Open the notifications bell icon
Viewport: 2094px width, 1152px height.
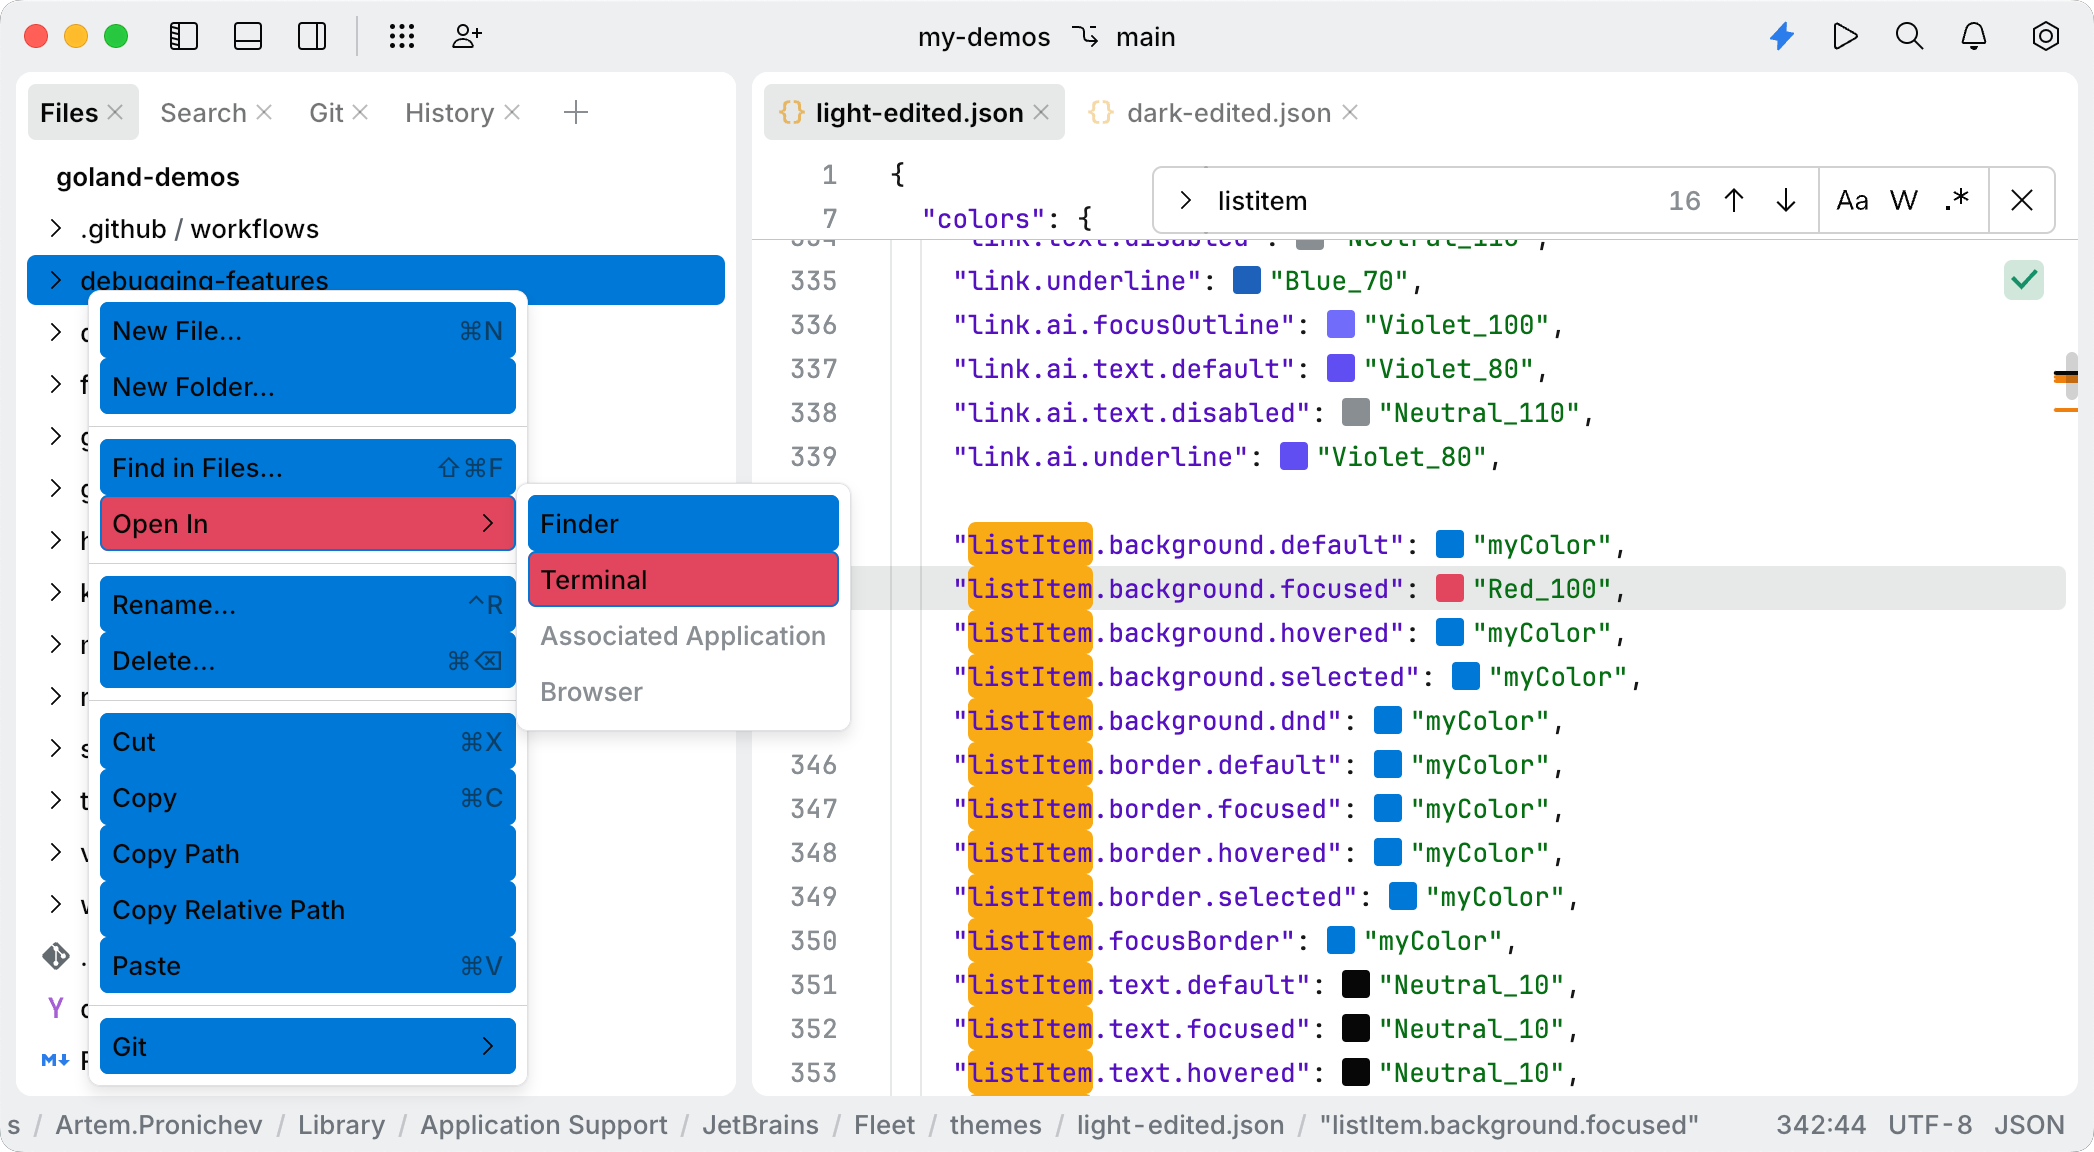click(1973, 37)
